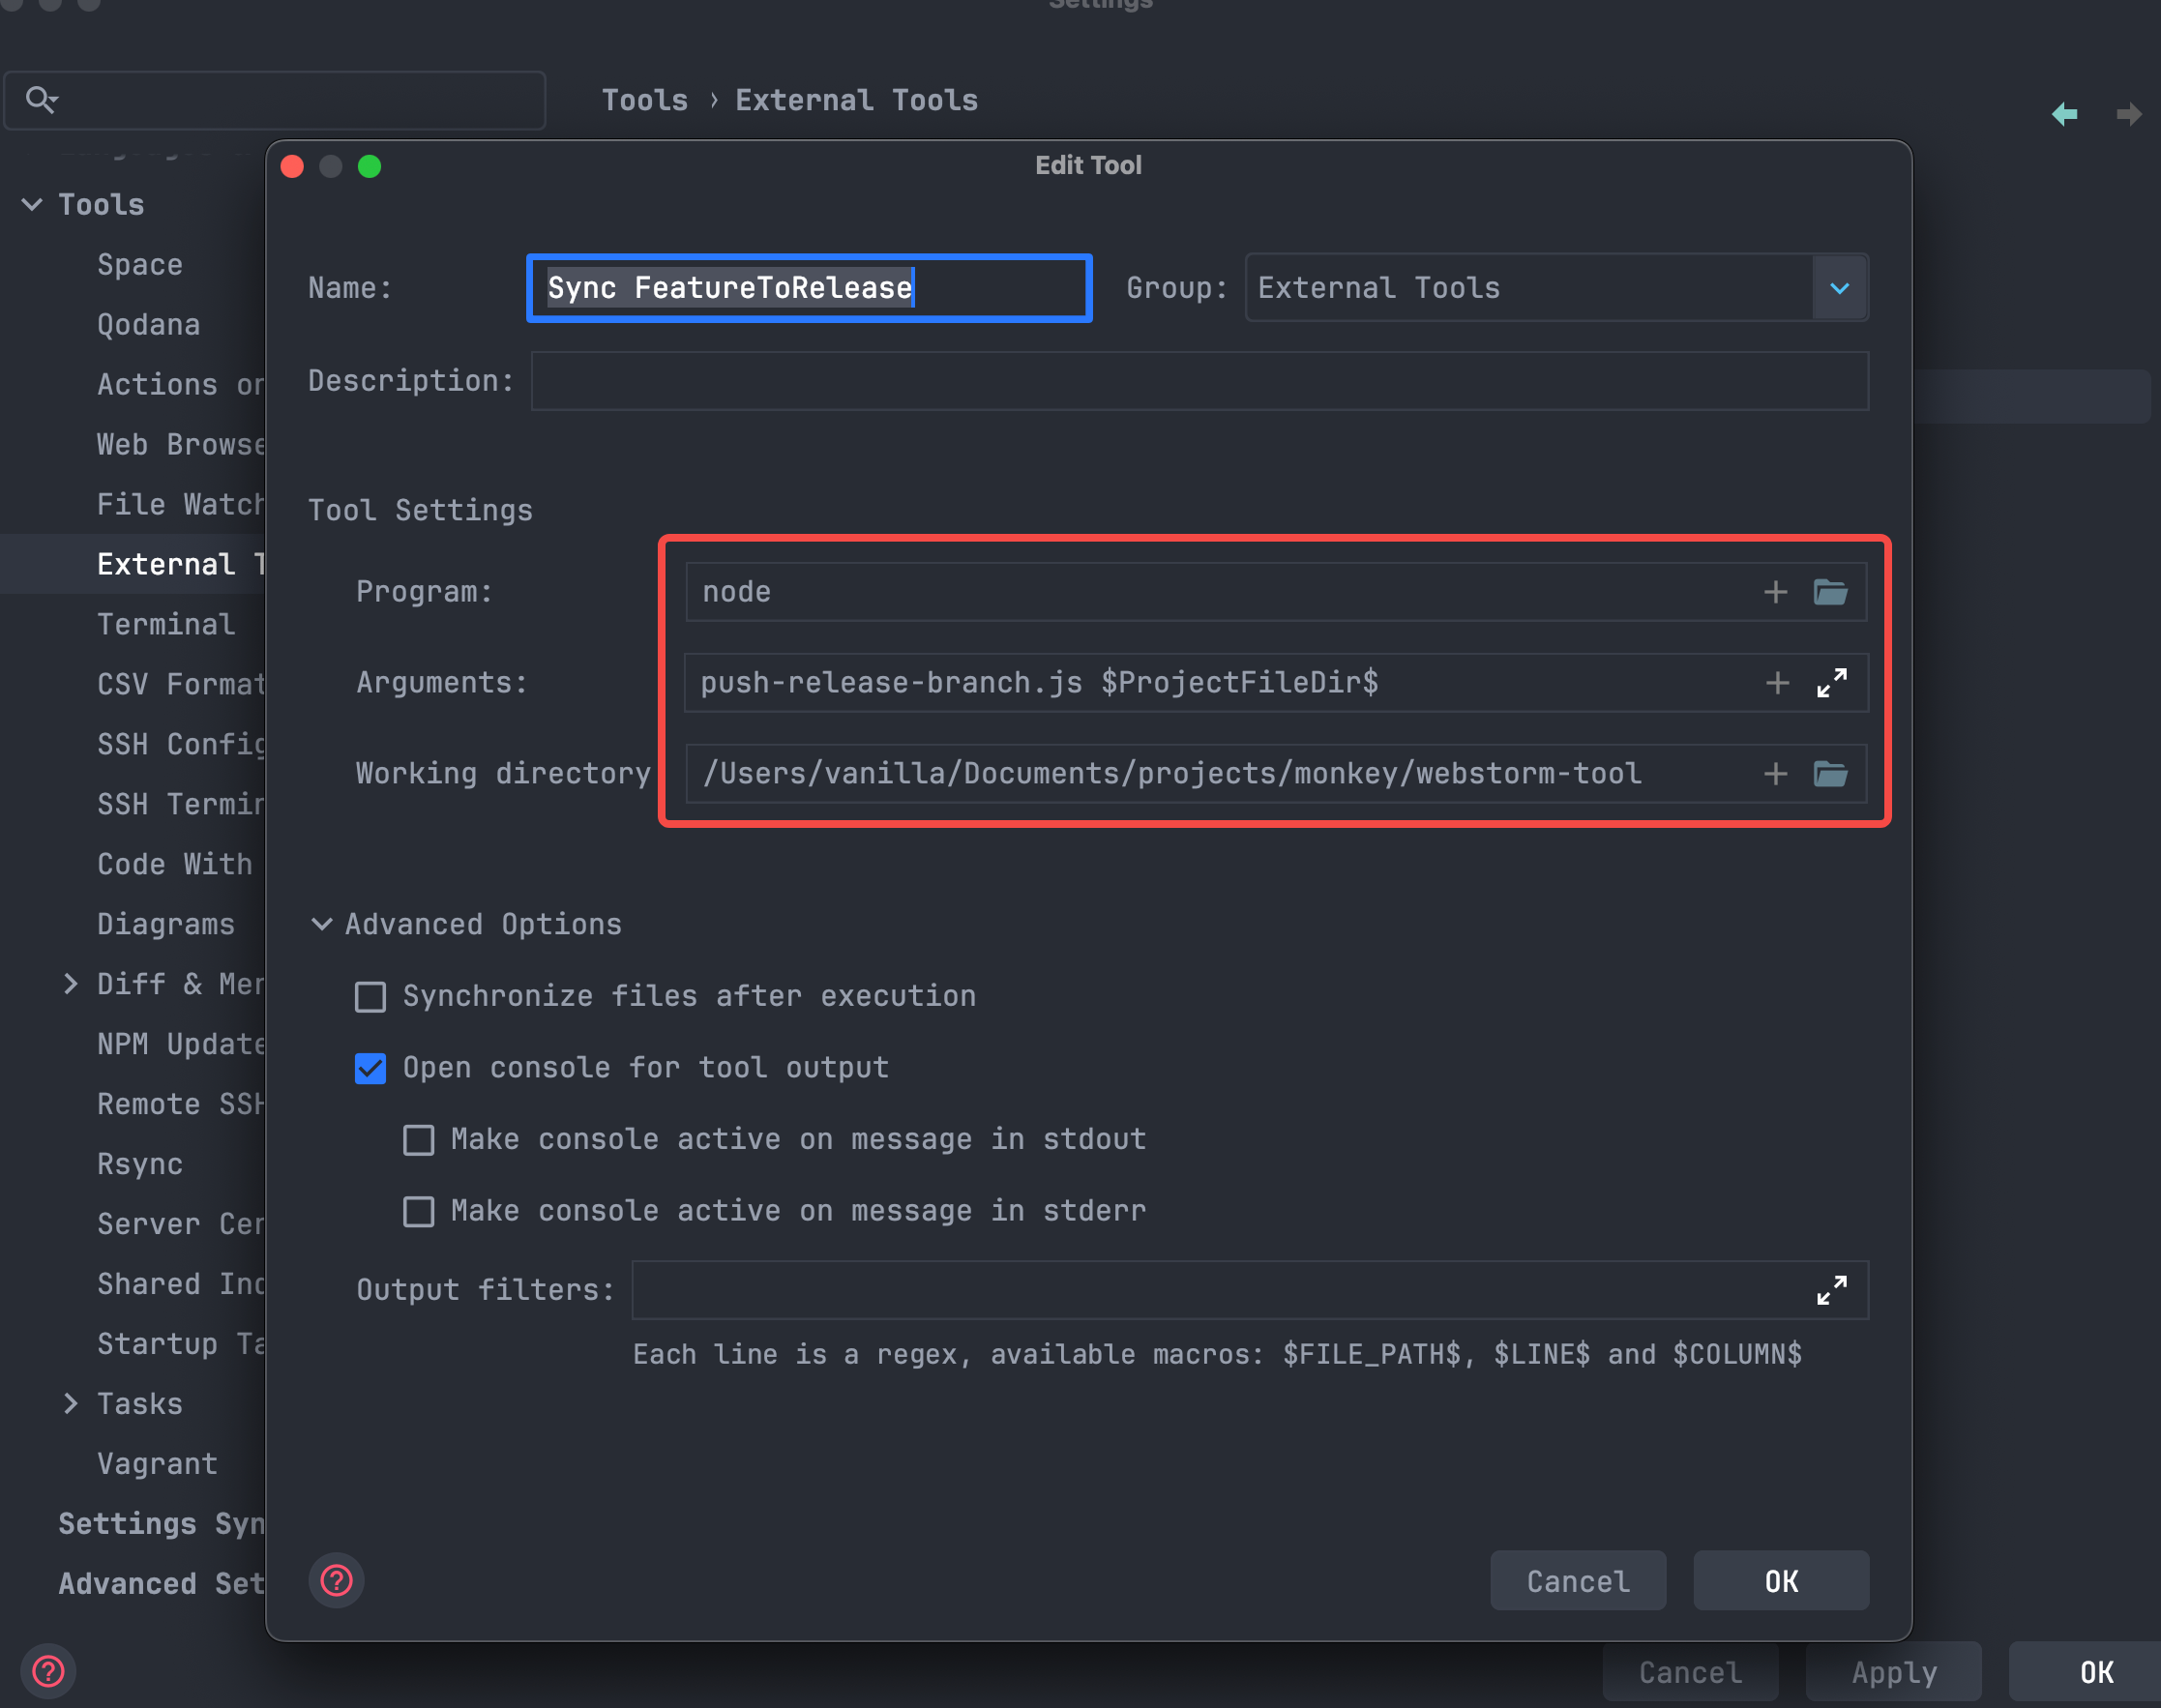Insert macro plus icon in Program field
The width and height of the screenshot is (2161, 1708).
point(1775,592)
